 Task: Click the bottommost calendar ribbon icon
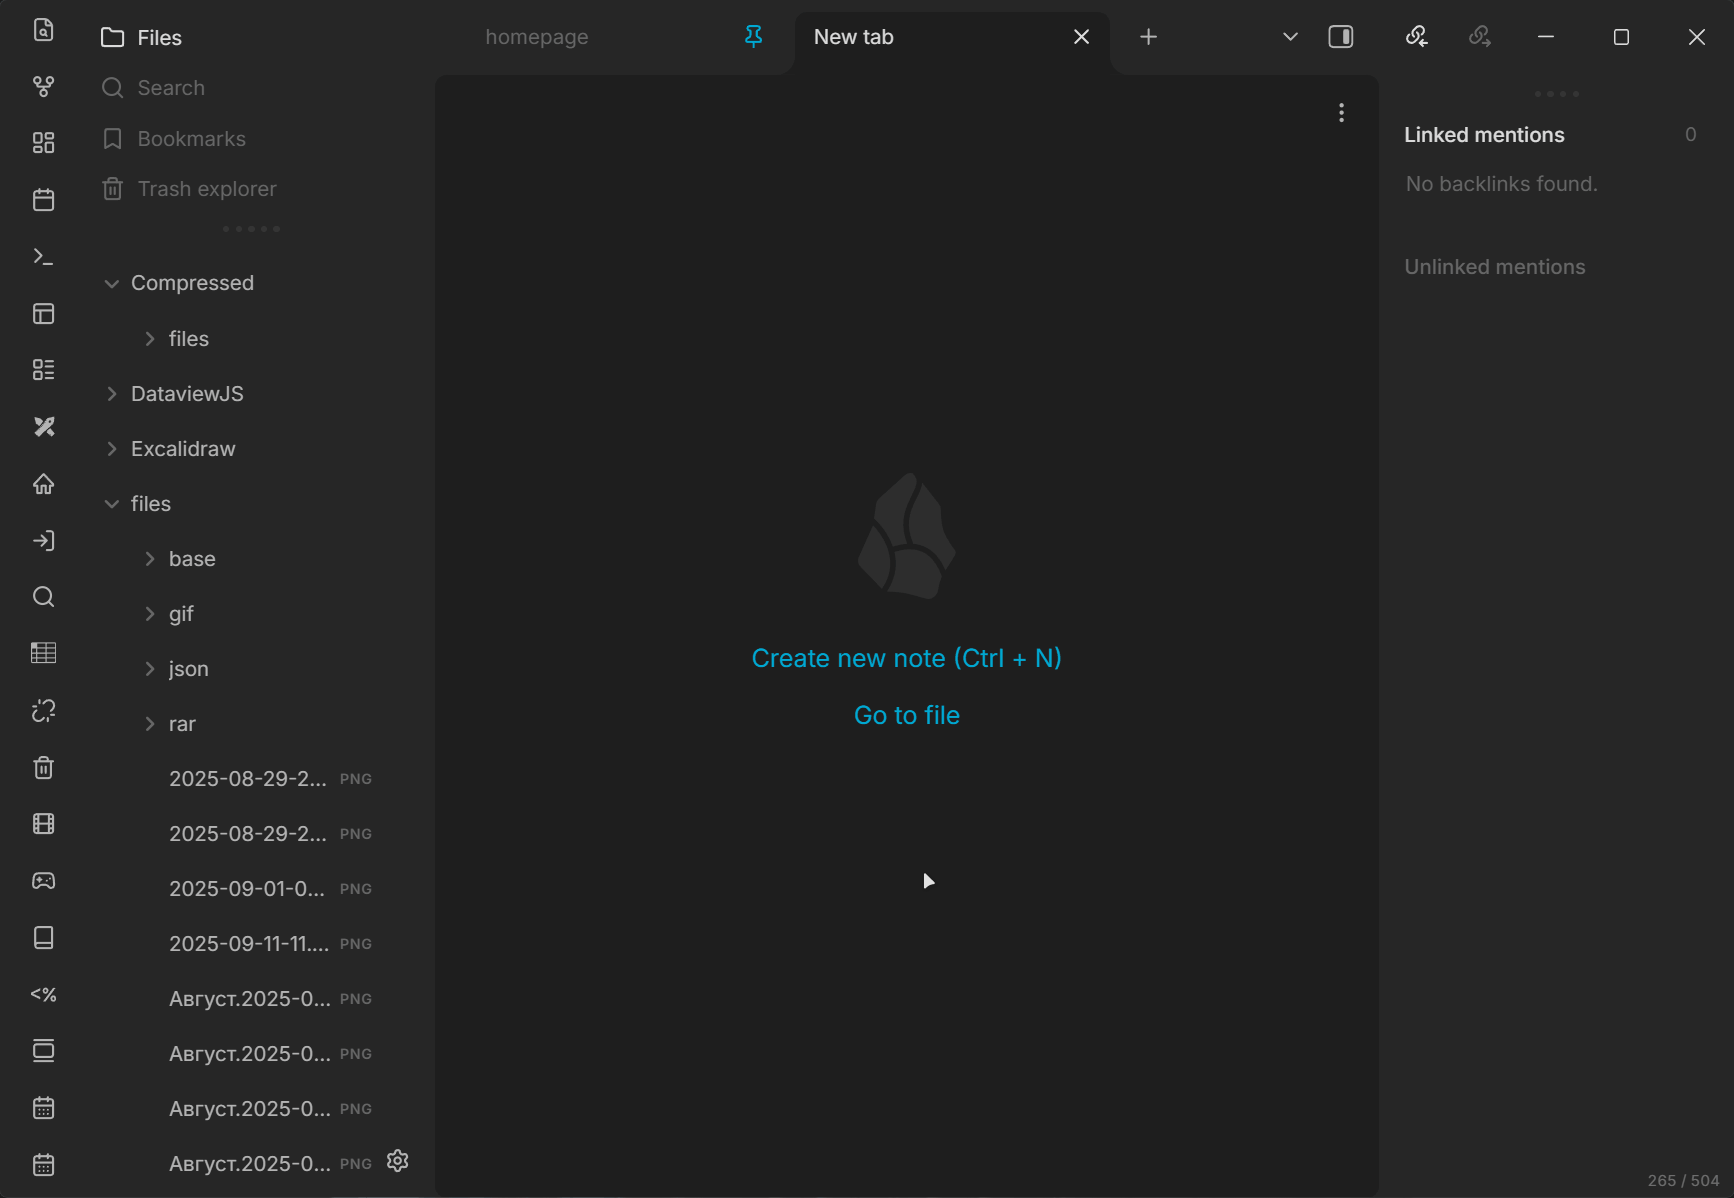click(43, 1165)
